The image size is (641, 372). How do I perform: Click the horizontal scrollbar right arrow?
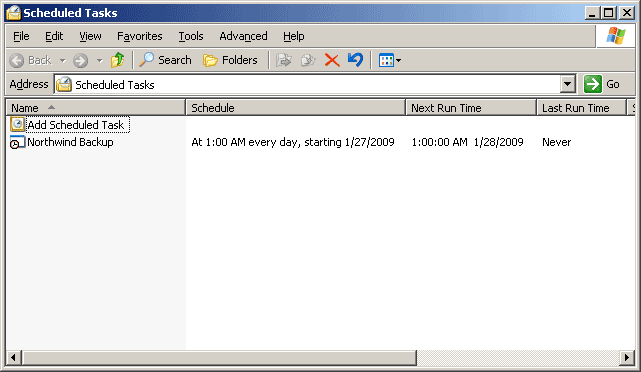click(627, 358)
